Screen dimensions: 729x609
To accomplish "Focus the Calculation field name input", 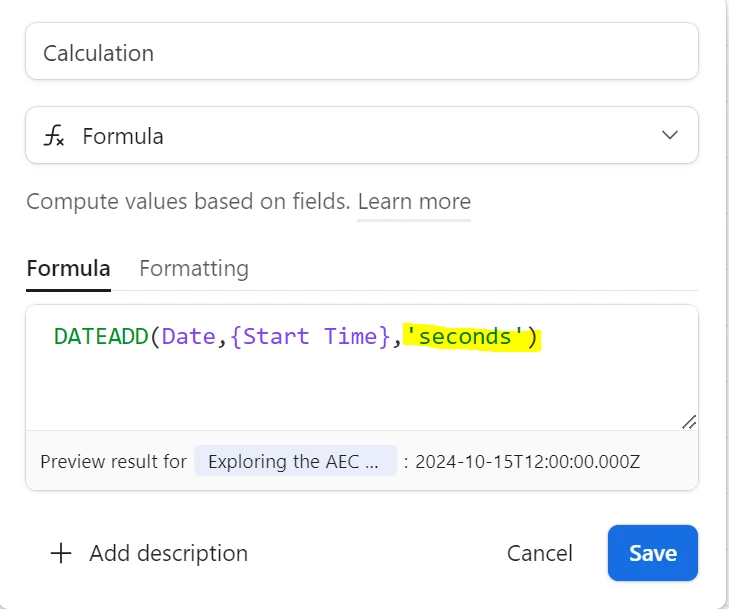I will (361, 53).
